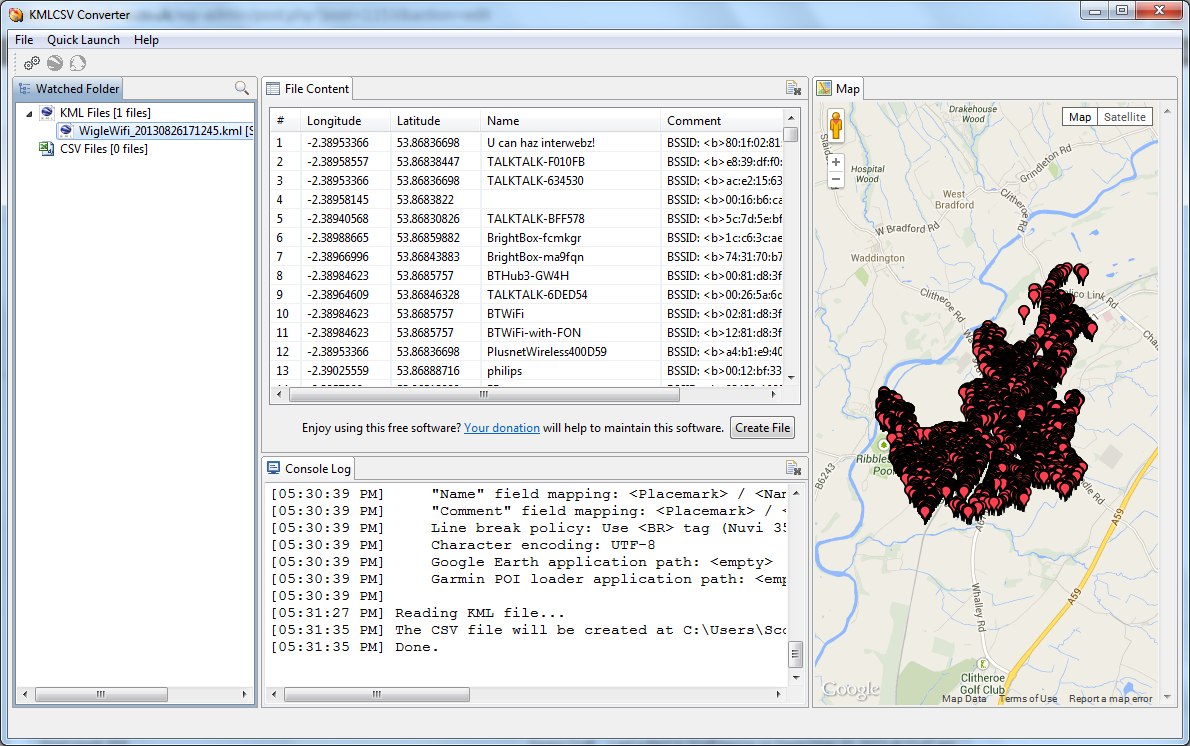Click the Garmin globe toolbar icon

77,63
